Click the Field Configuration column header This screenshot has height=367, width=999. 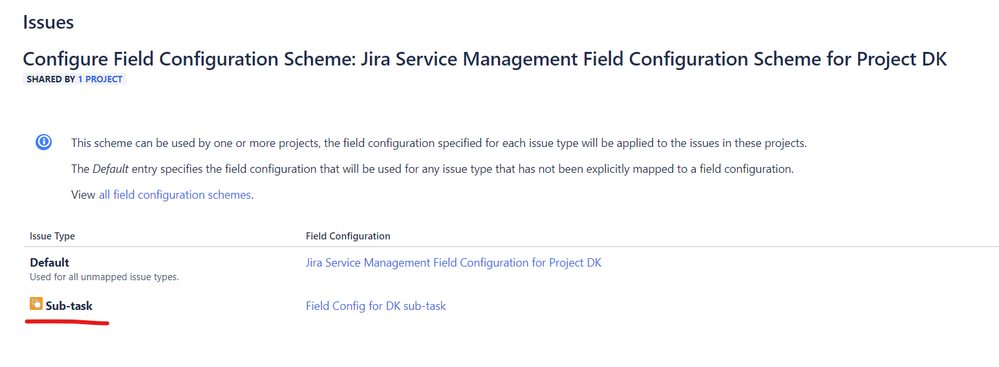point(348,236)
